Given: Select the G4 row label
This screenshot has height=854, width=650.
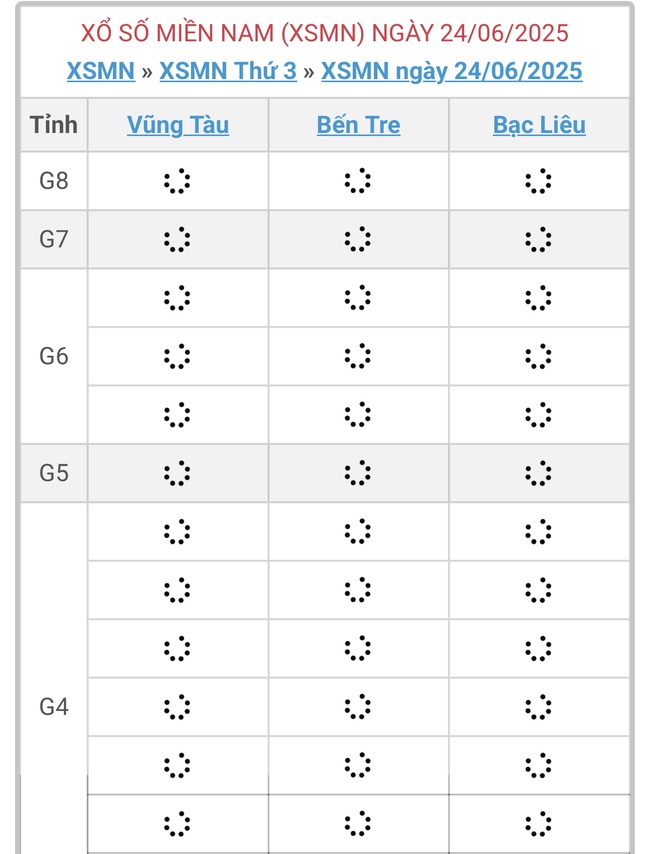Looking at the screenshot, I should pyautogui.click(x=55, y=706).
